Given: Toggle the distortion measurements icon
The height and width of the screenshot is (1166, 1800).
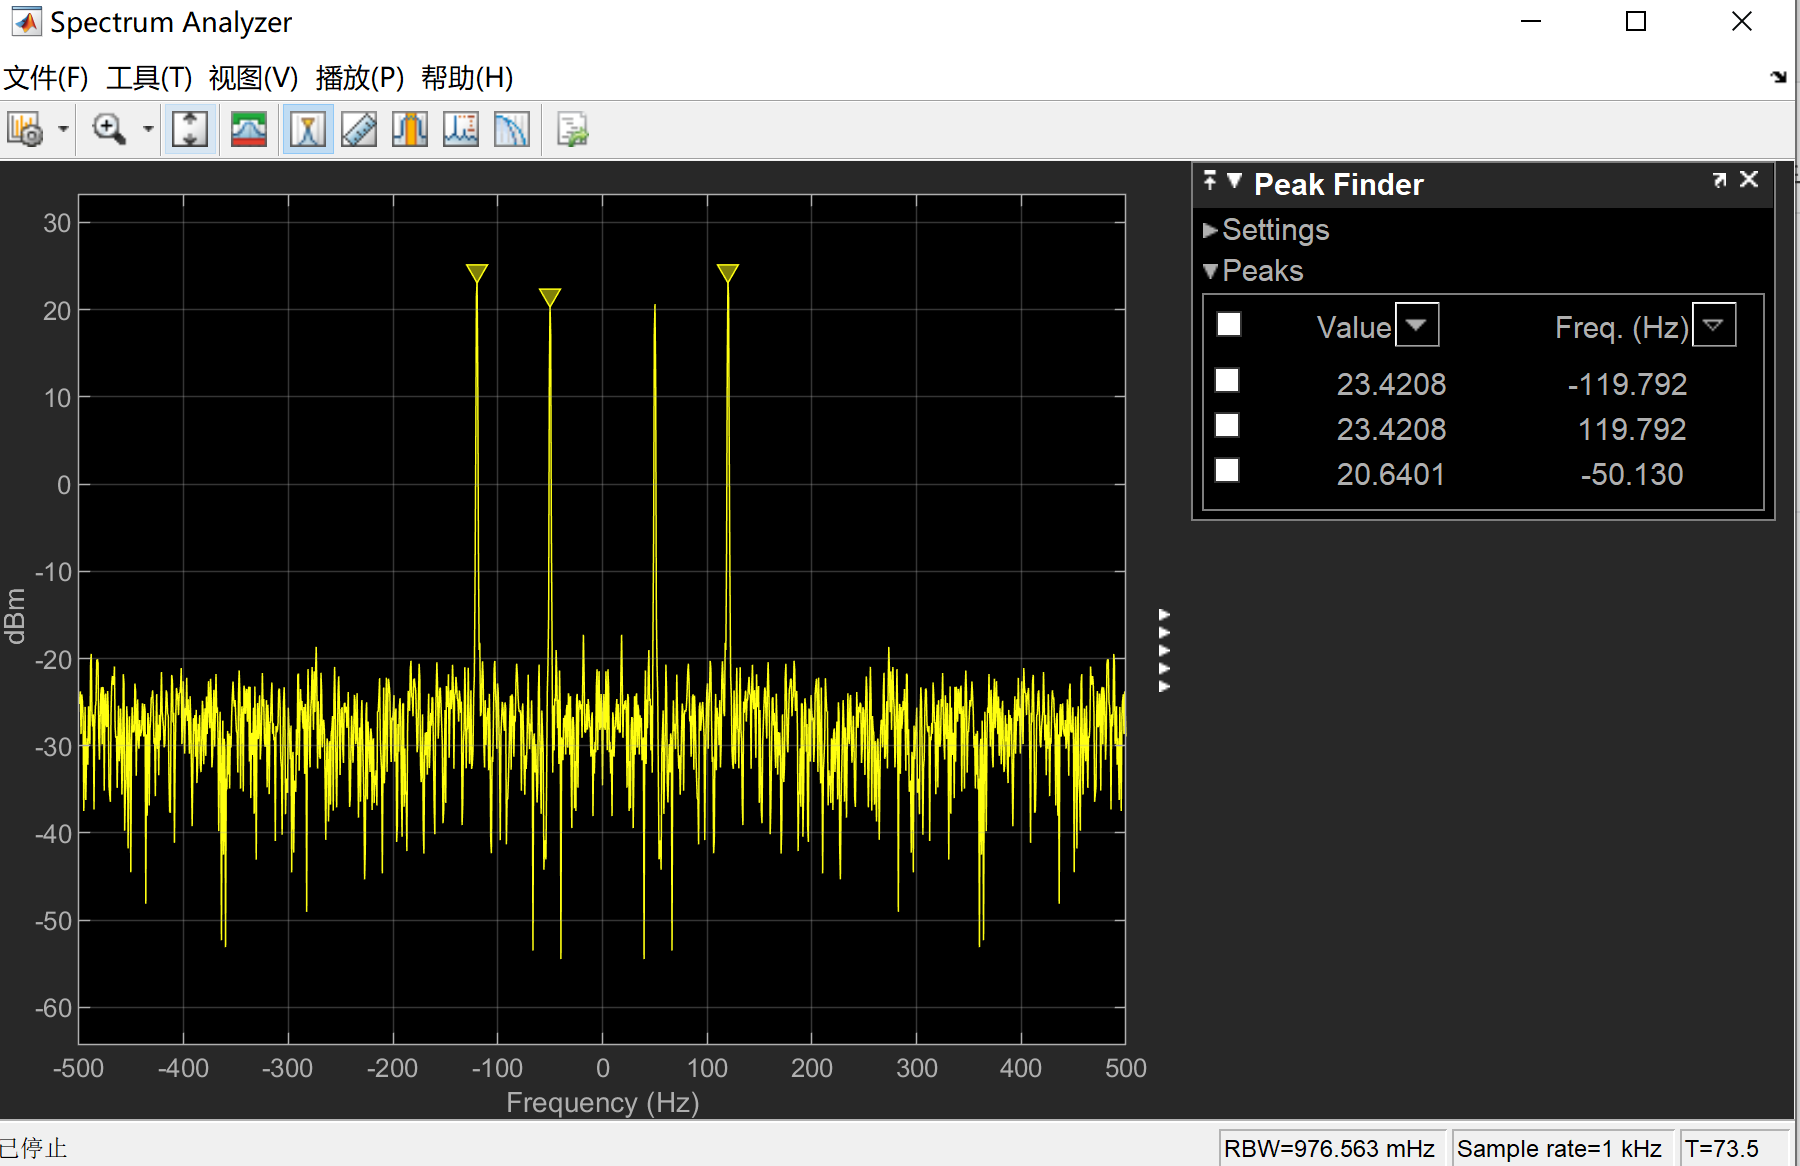Looking at the screenshot, I should coord(461,130).
